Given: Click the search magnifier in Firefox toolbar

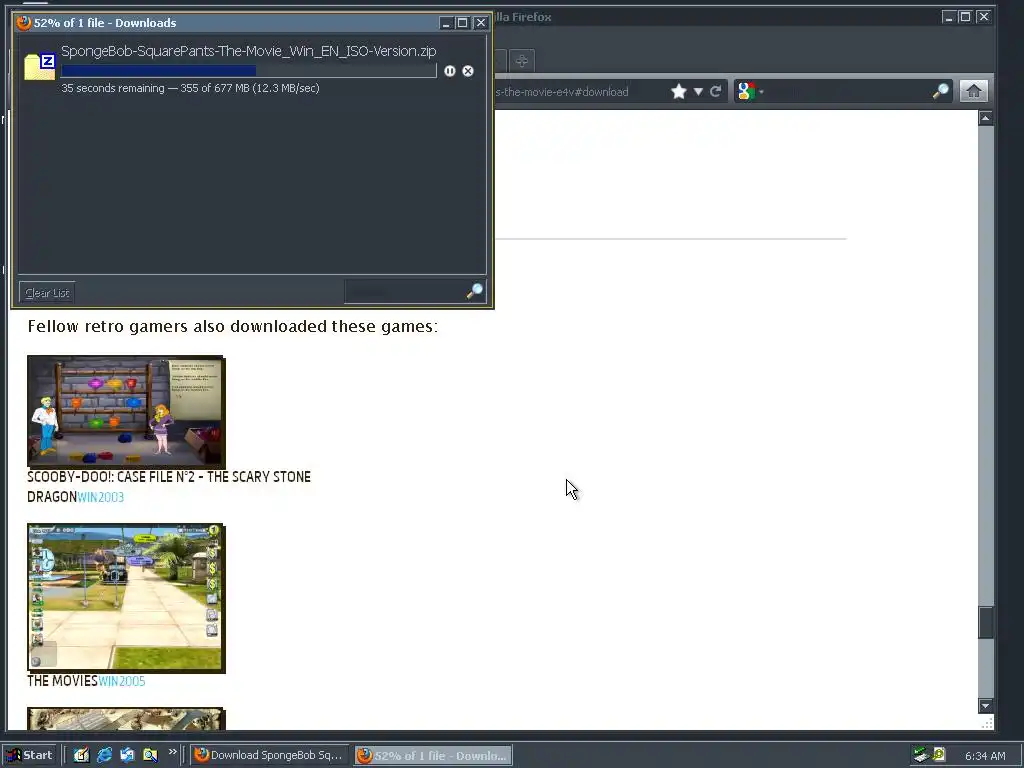Looking at the screenshot, I should [940, 91].
